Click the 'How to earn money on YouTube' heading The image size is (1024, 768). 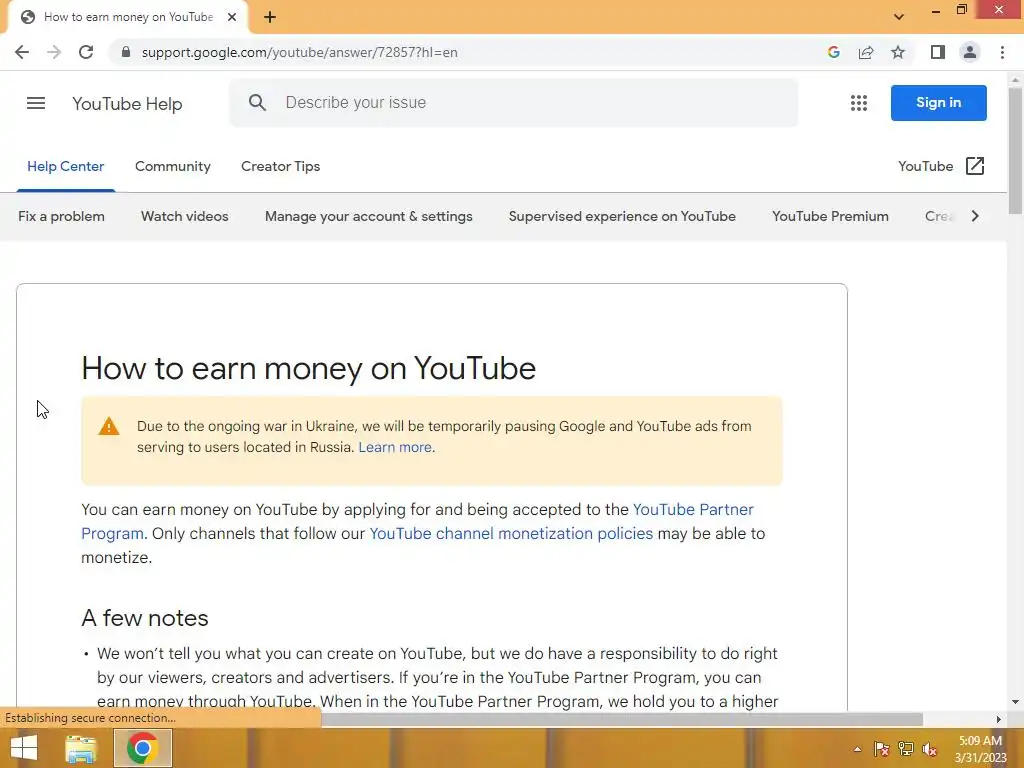click(308, 368)
